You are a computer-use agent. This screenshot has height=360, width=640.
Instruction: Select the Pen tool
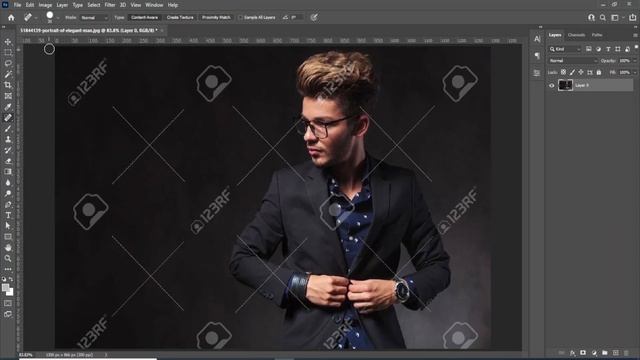[x=8, y=204]
